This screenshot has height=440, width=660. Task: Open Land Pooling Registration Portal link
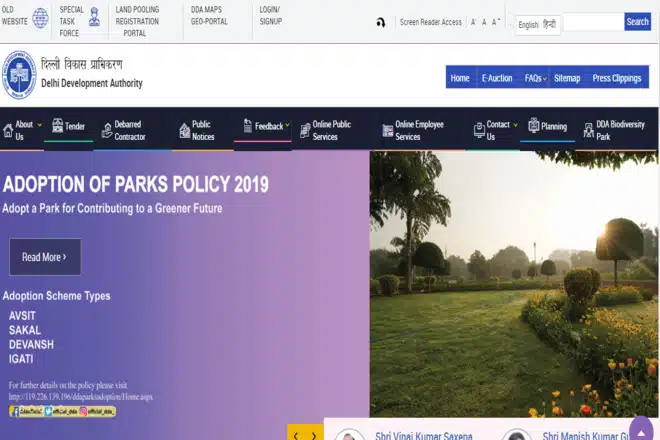[137, 21]
